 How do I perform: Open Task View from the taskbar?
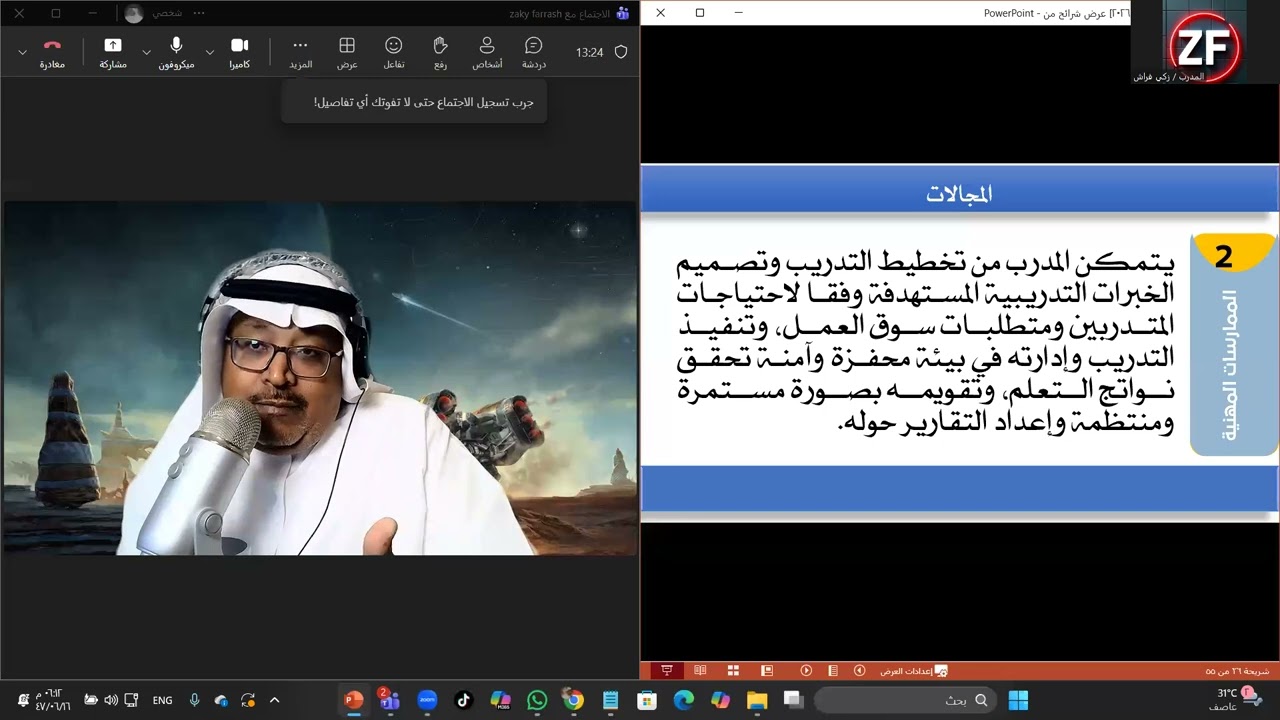pyautogui.click(x=794, y=700)
